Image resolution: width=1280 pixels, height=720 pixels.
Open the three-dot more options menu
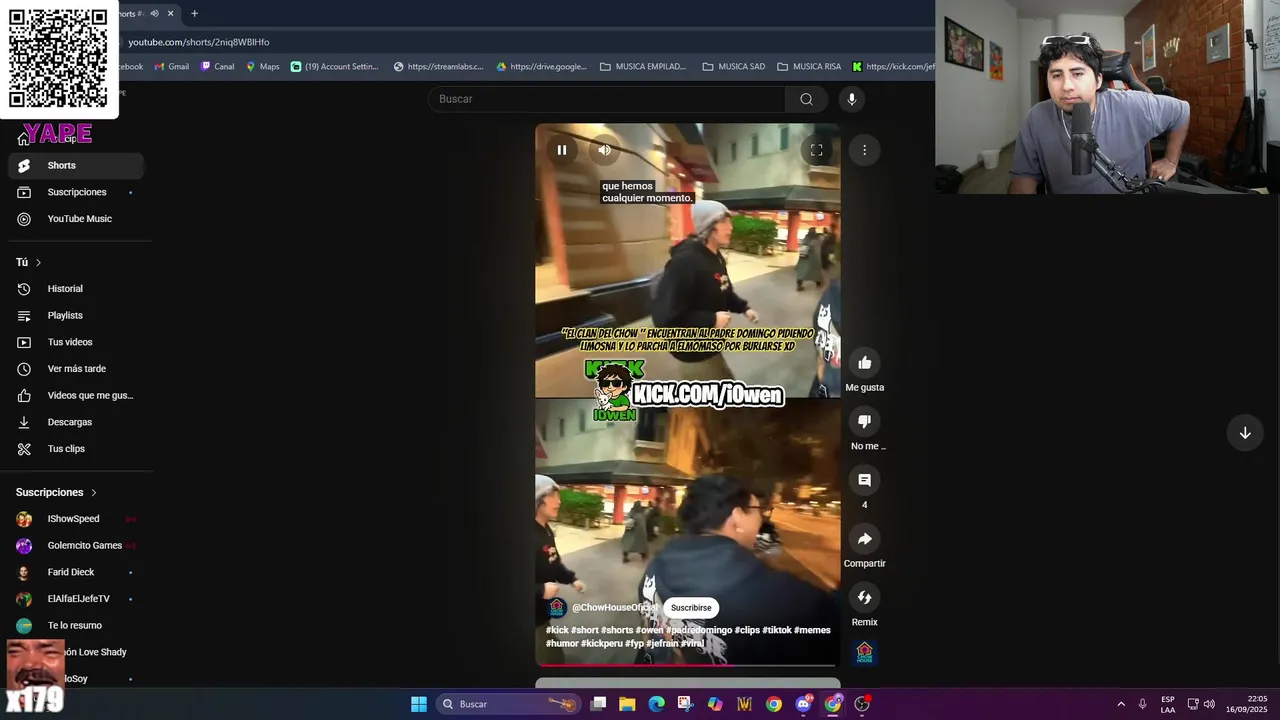tap(864, 150)
